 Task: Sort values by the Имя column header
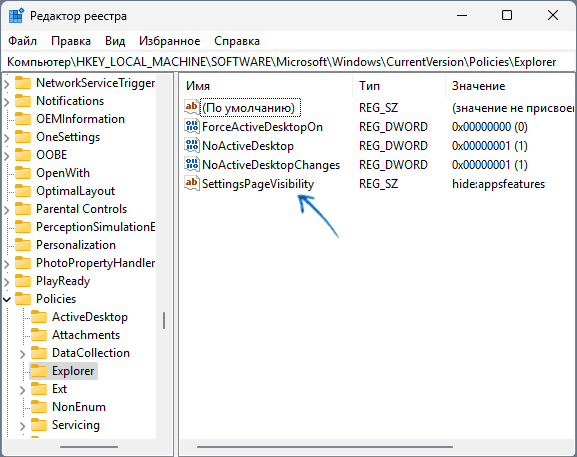pos(266,86)
